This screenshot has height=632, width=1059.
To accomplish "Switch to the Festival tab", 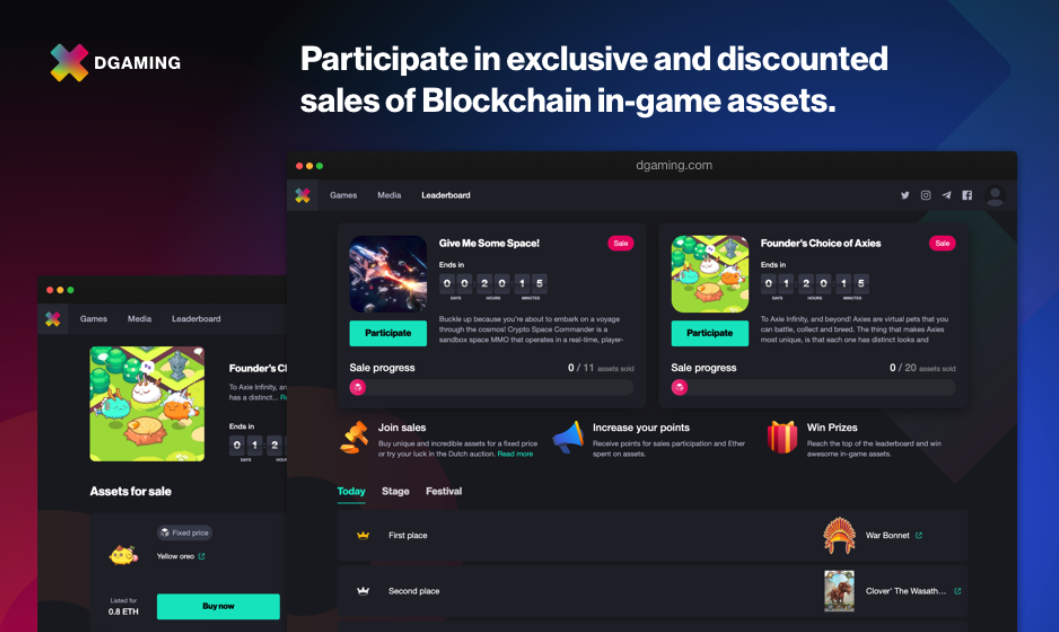I will click(443, 491).
